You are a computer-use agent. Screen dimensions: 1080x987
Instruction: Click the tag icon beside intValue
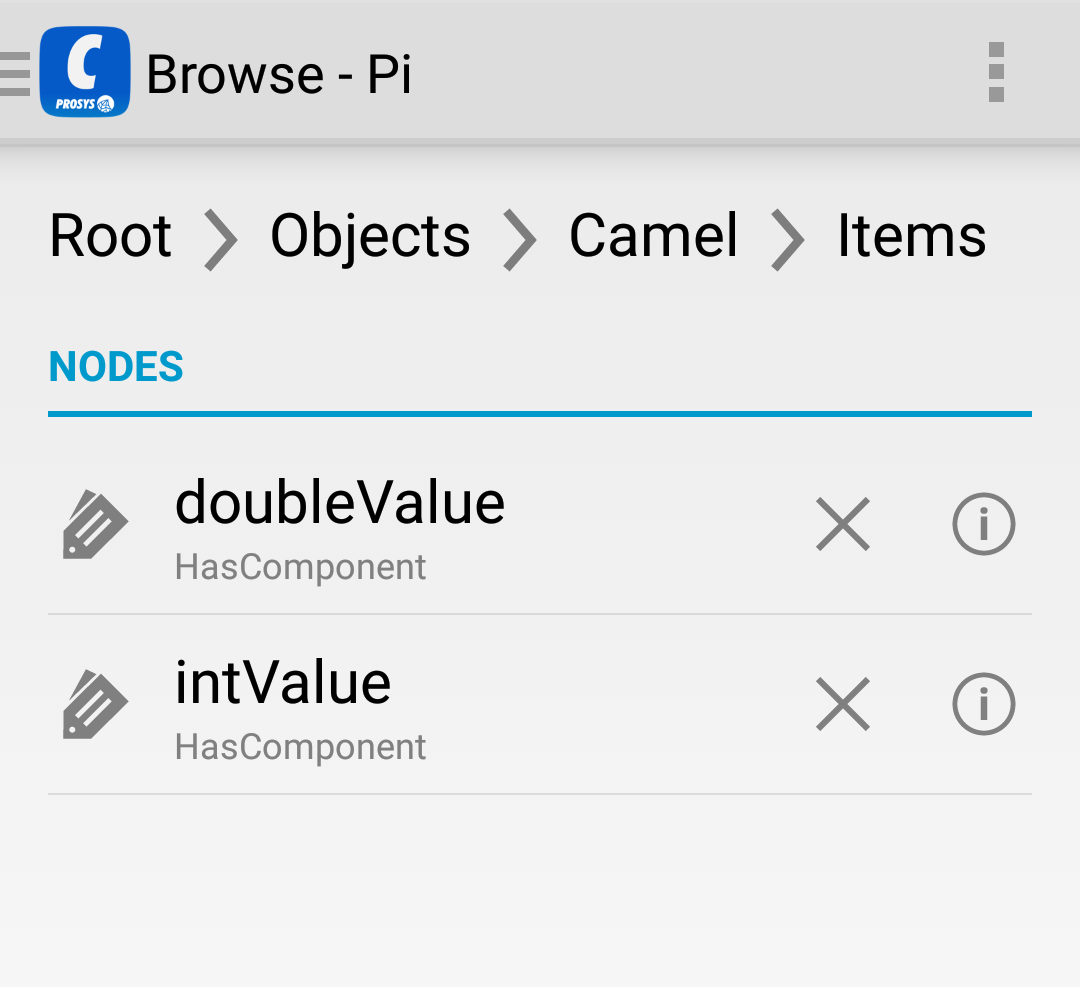point(95,704)
